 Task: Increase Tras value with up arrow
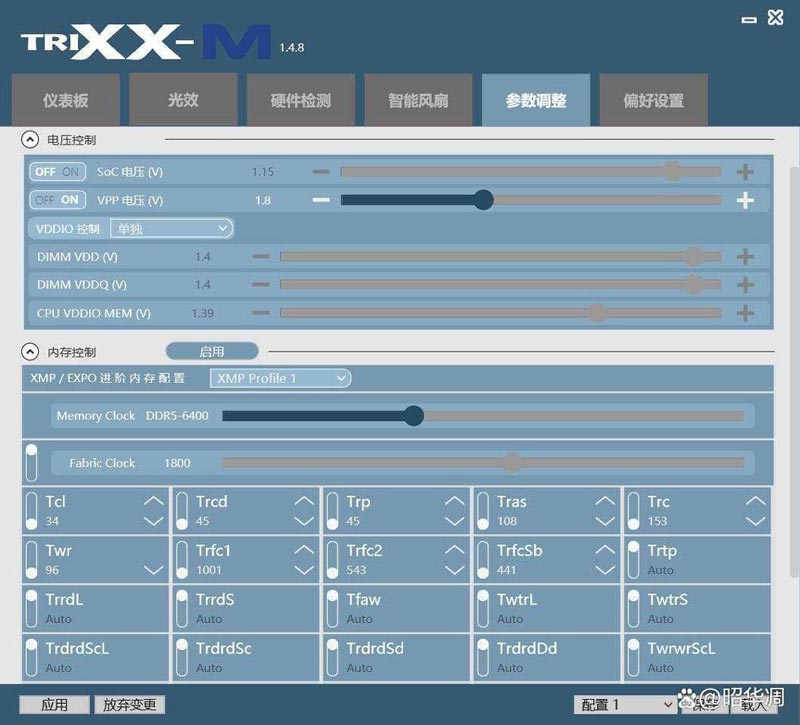click(605, 502)
